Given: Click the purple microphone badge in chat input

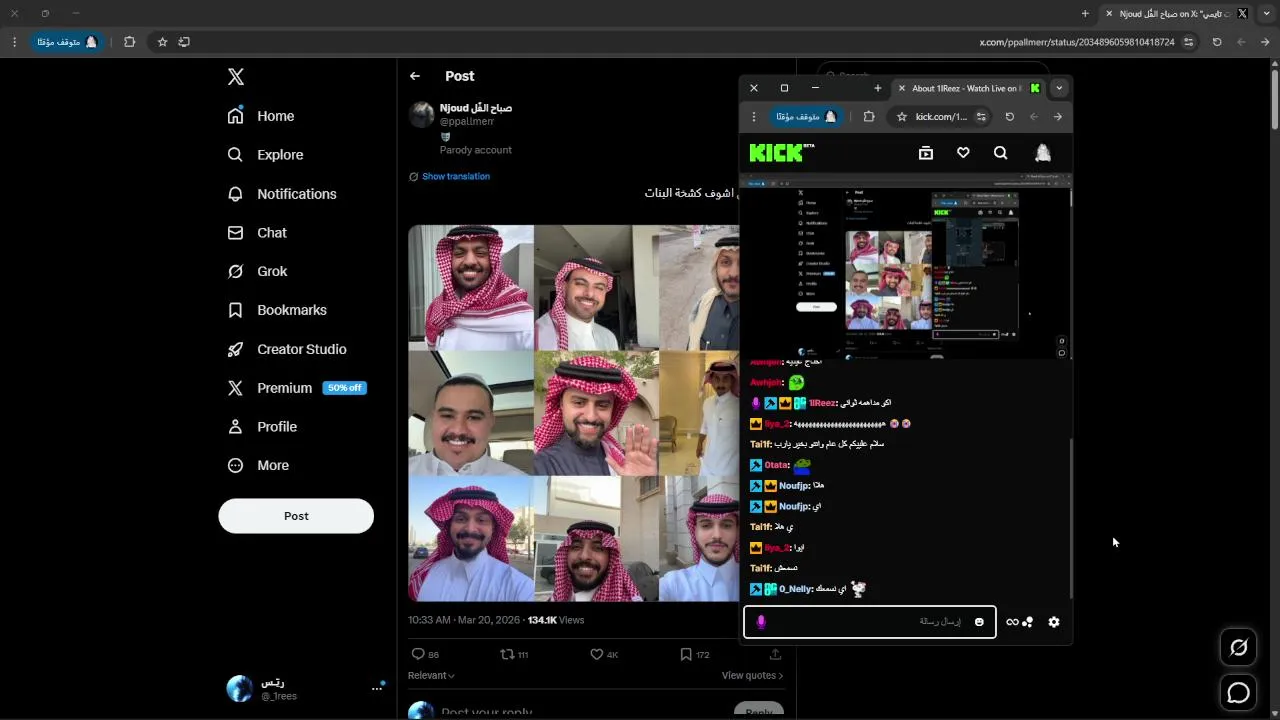Looking at the screenshot, I should click(x=761, y=622).
